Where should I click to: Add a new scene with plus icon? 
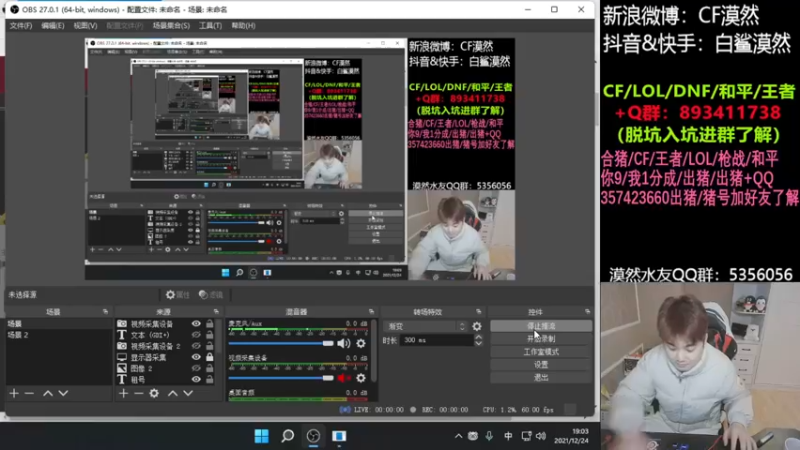tap(14, 393)
